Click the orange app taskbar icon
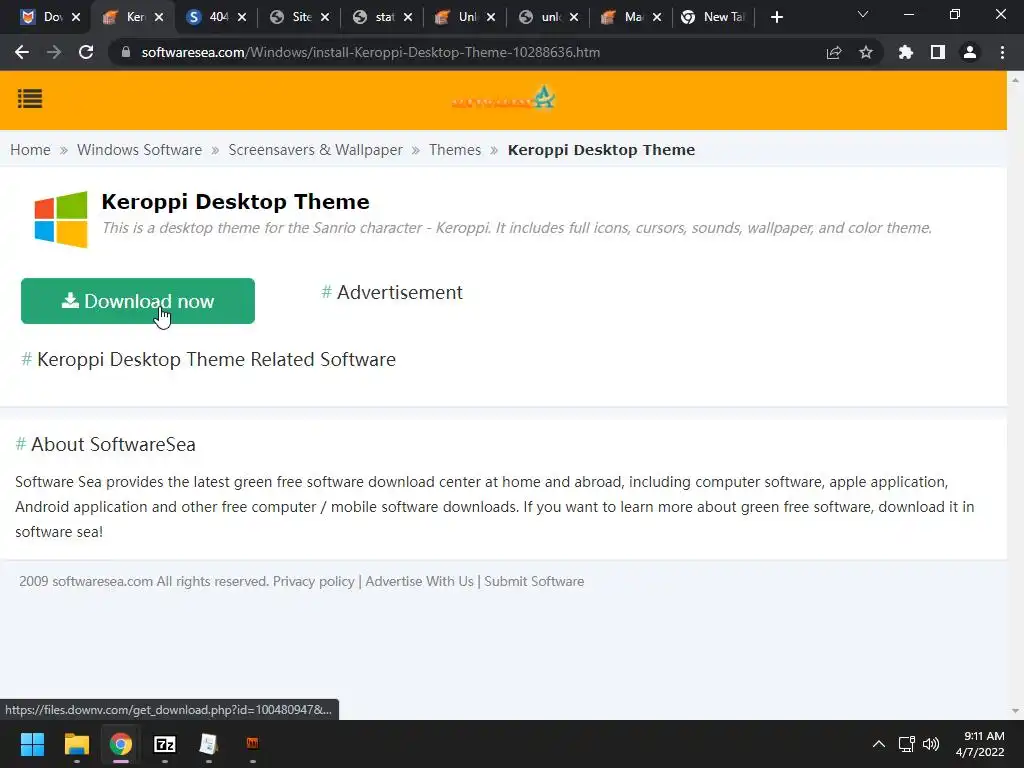Screen dimensions: 1024x768 pos(252,743)
